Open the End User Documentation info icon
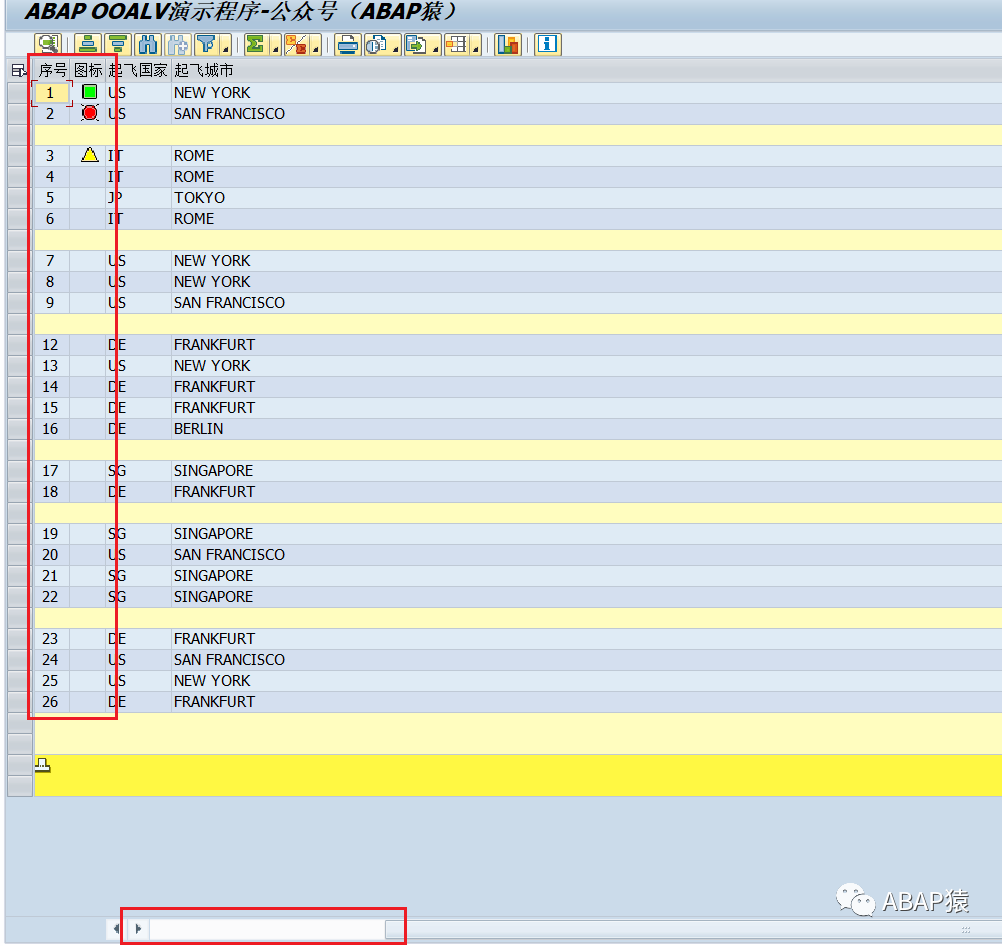The width and height of the screenshot is (1002, 946). pyautogui.click(x=548, y=45)
